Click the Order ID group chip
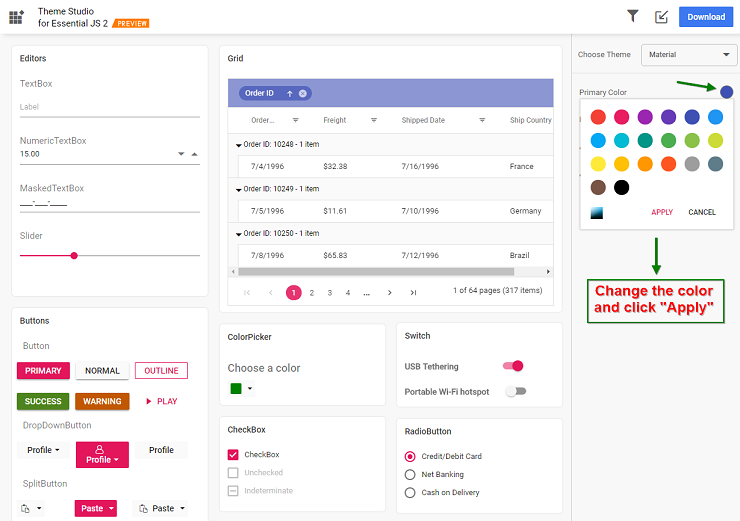This screenshot has height=521, width=740. (x=275, y=93)
